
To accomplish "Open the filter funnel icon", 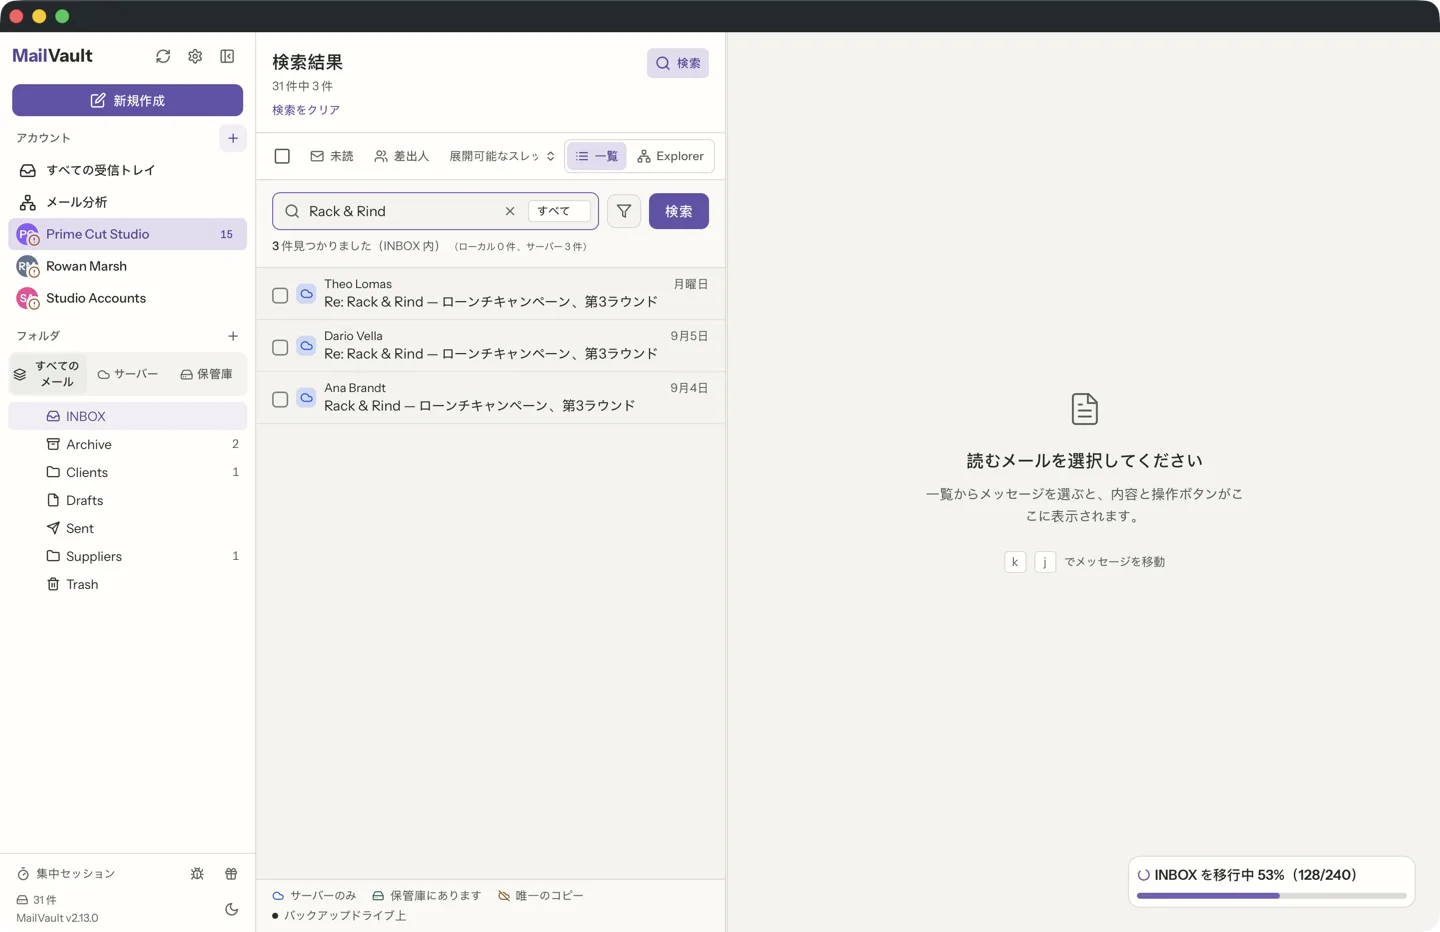I will click(624, 211).
